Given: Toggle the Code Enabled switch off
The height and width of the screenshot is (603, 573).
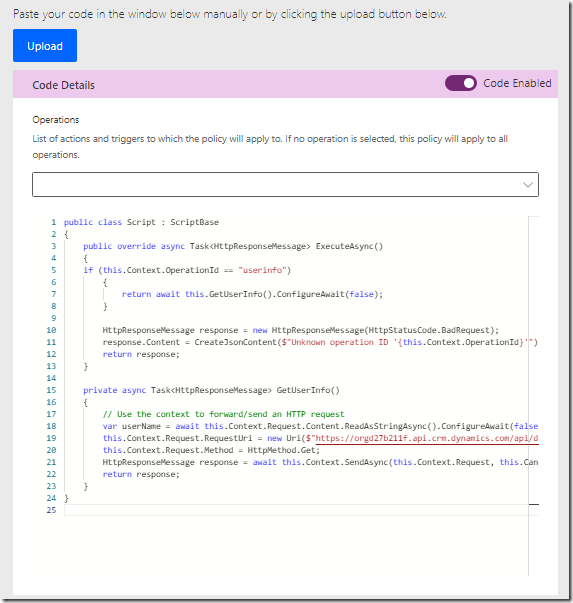Looking at the screenshot, I should click(x=460, y=83).
